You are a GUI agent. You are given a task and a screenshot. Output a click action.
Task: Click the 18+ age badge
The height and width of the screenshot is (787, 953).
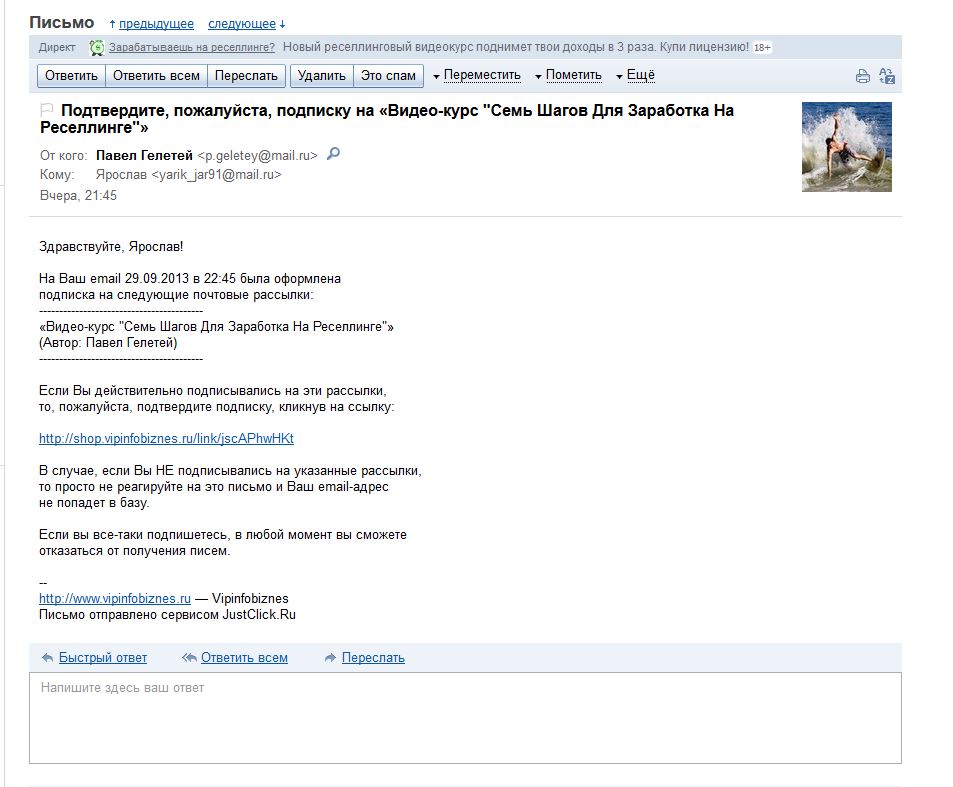pyautogui.click(x=762, y=47)
